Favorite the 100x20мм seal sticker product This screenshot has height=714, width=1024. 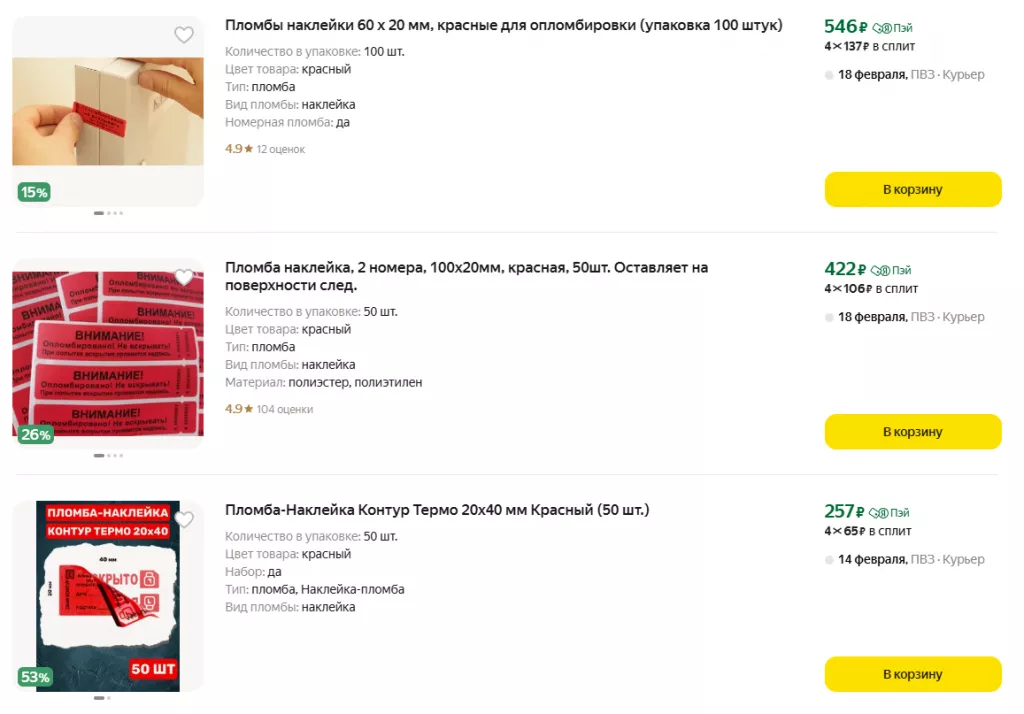pos(184,277)
